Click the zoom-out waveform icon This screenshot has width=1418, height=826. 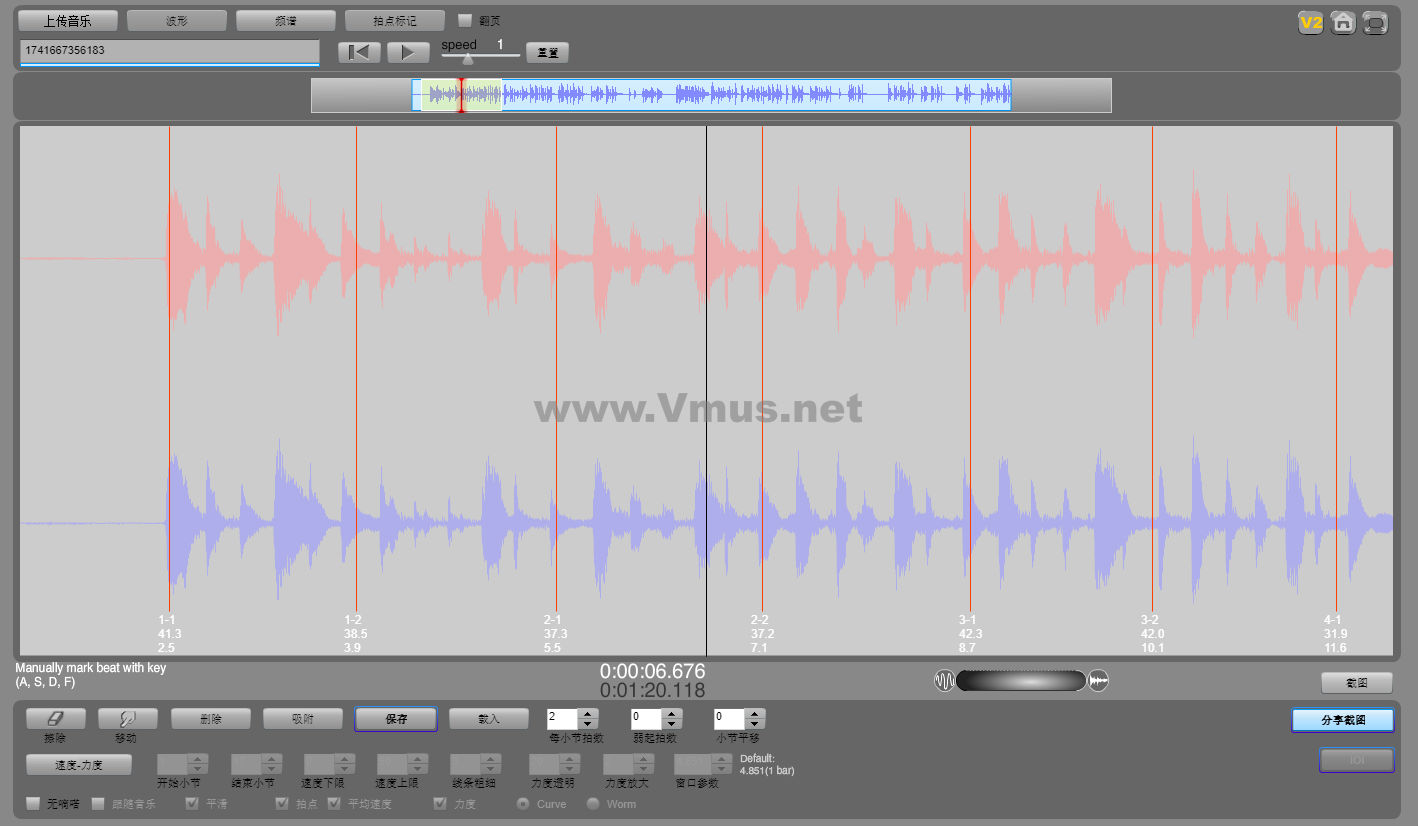pos(944,681)
